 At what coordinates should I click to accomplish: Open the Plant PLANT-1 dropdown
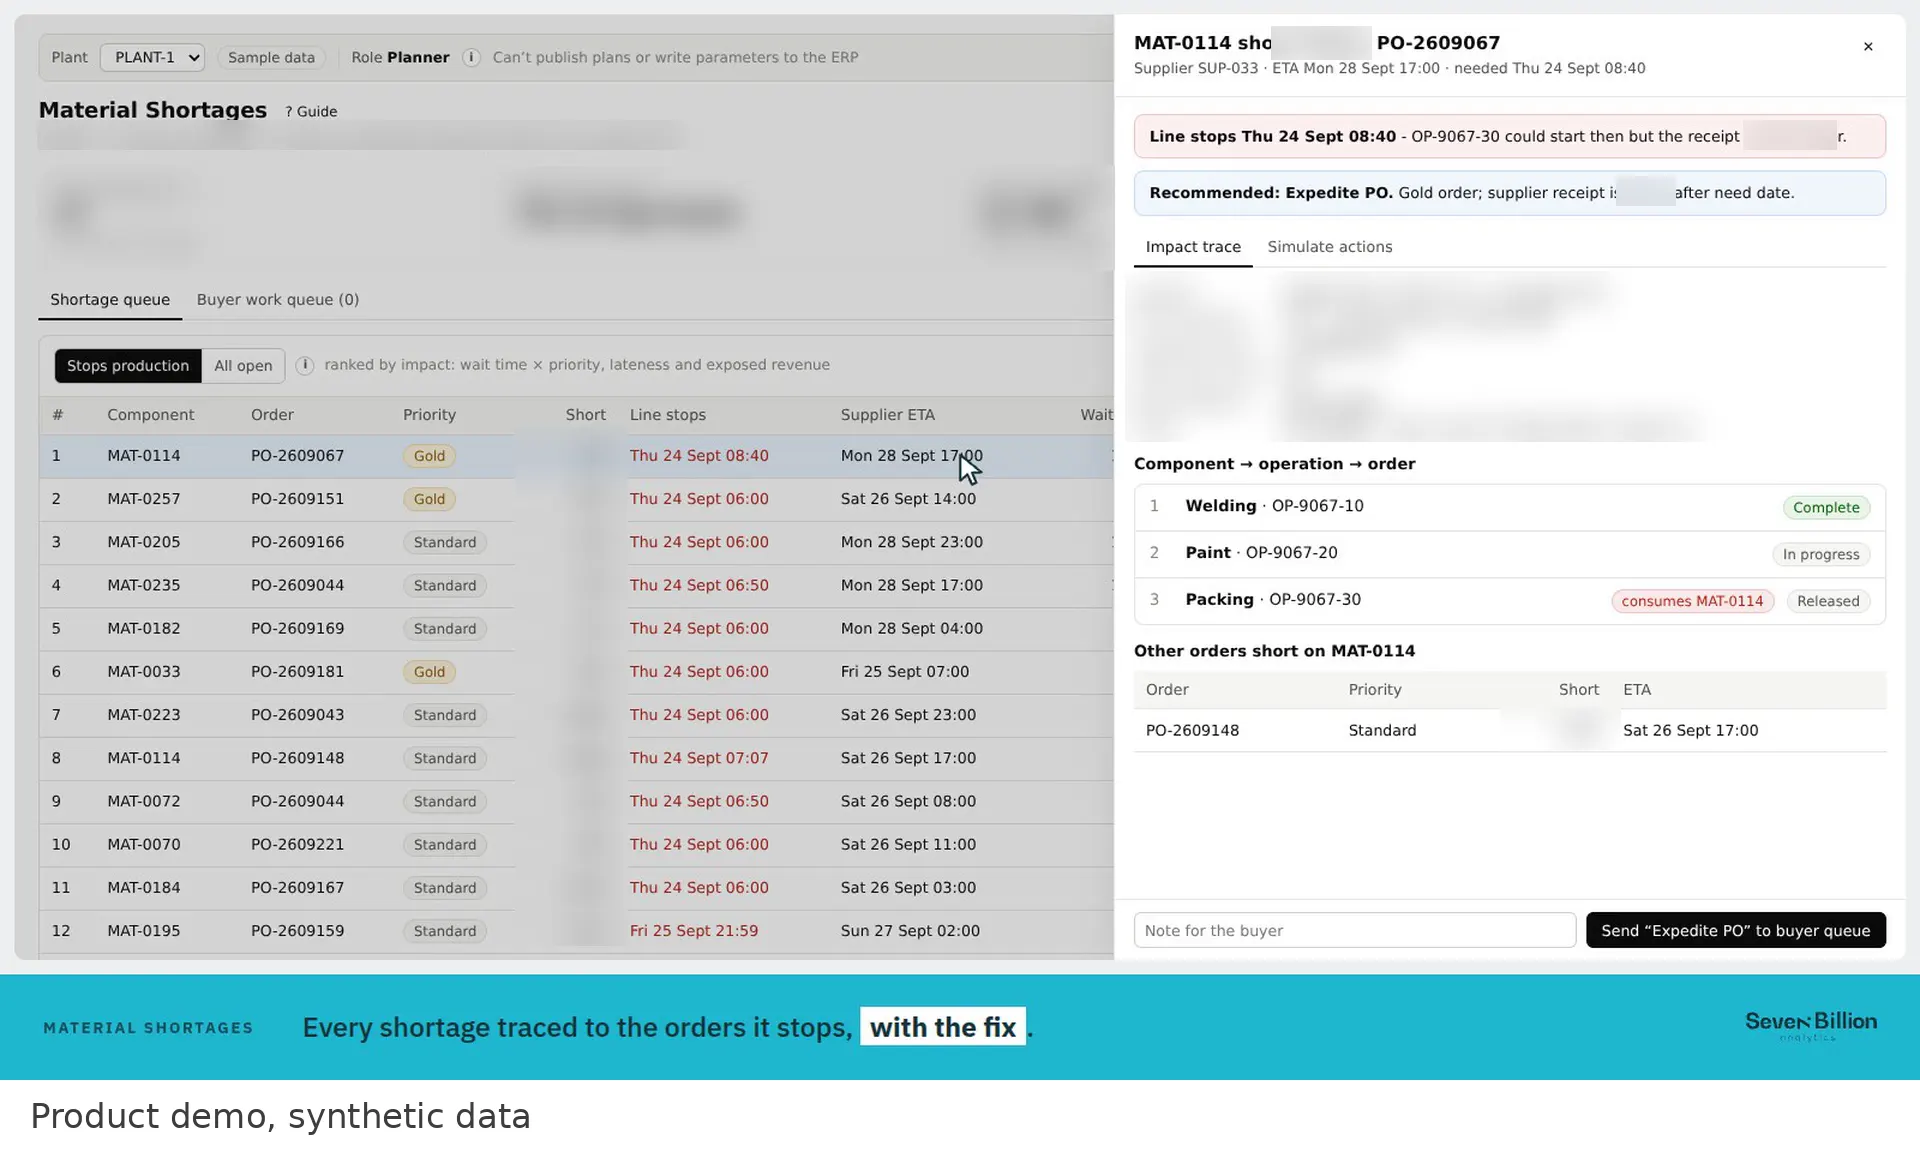[152, 57]
